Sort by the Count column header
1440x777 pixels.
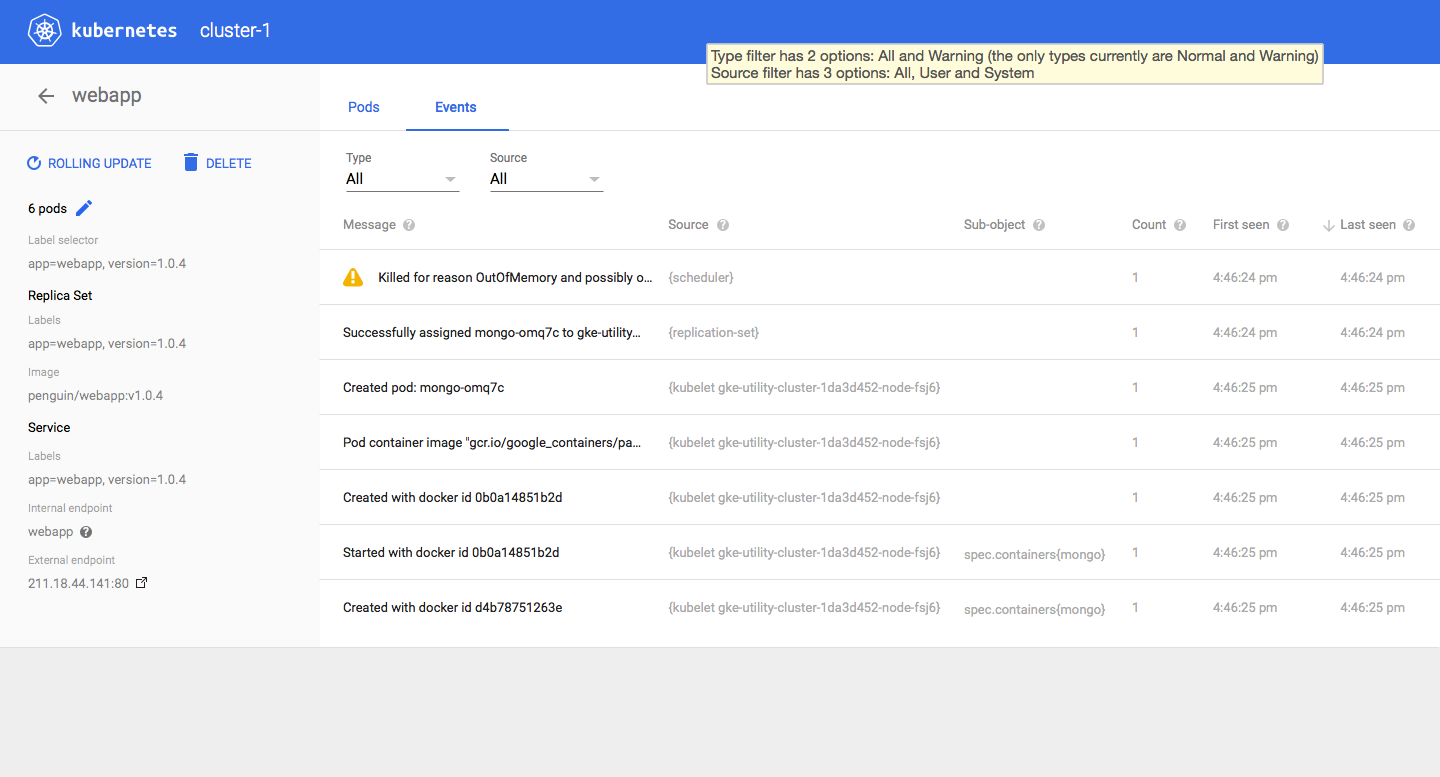[x=1149, y=225]
